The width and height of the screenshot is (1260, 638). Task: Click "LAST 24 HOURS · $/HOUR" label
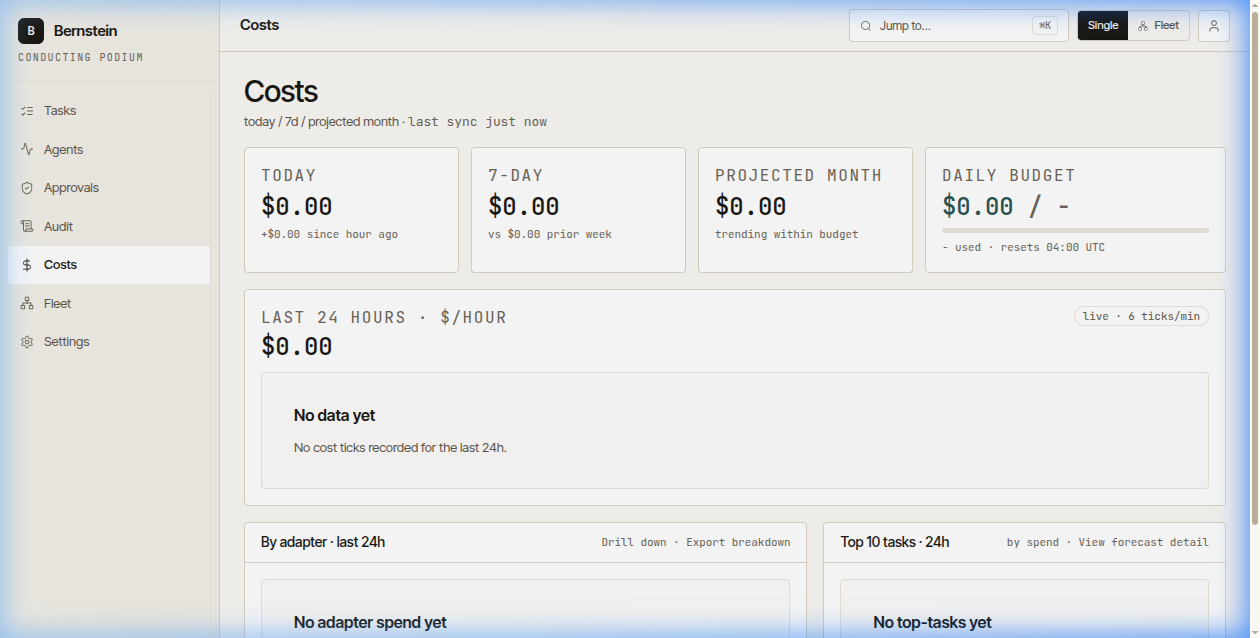384,317
